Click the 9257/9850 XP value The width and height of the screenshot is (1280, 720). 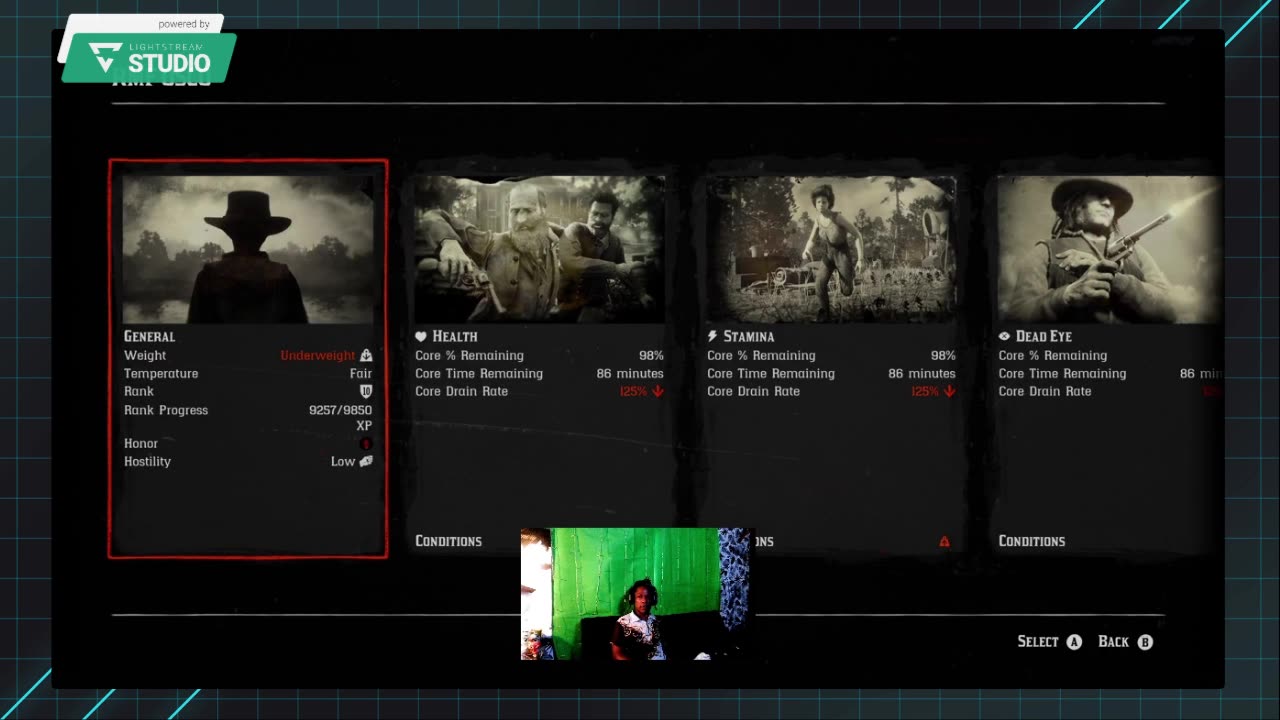pyautogui.click(x=340, y=418)
